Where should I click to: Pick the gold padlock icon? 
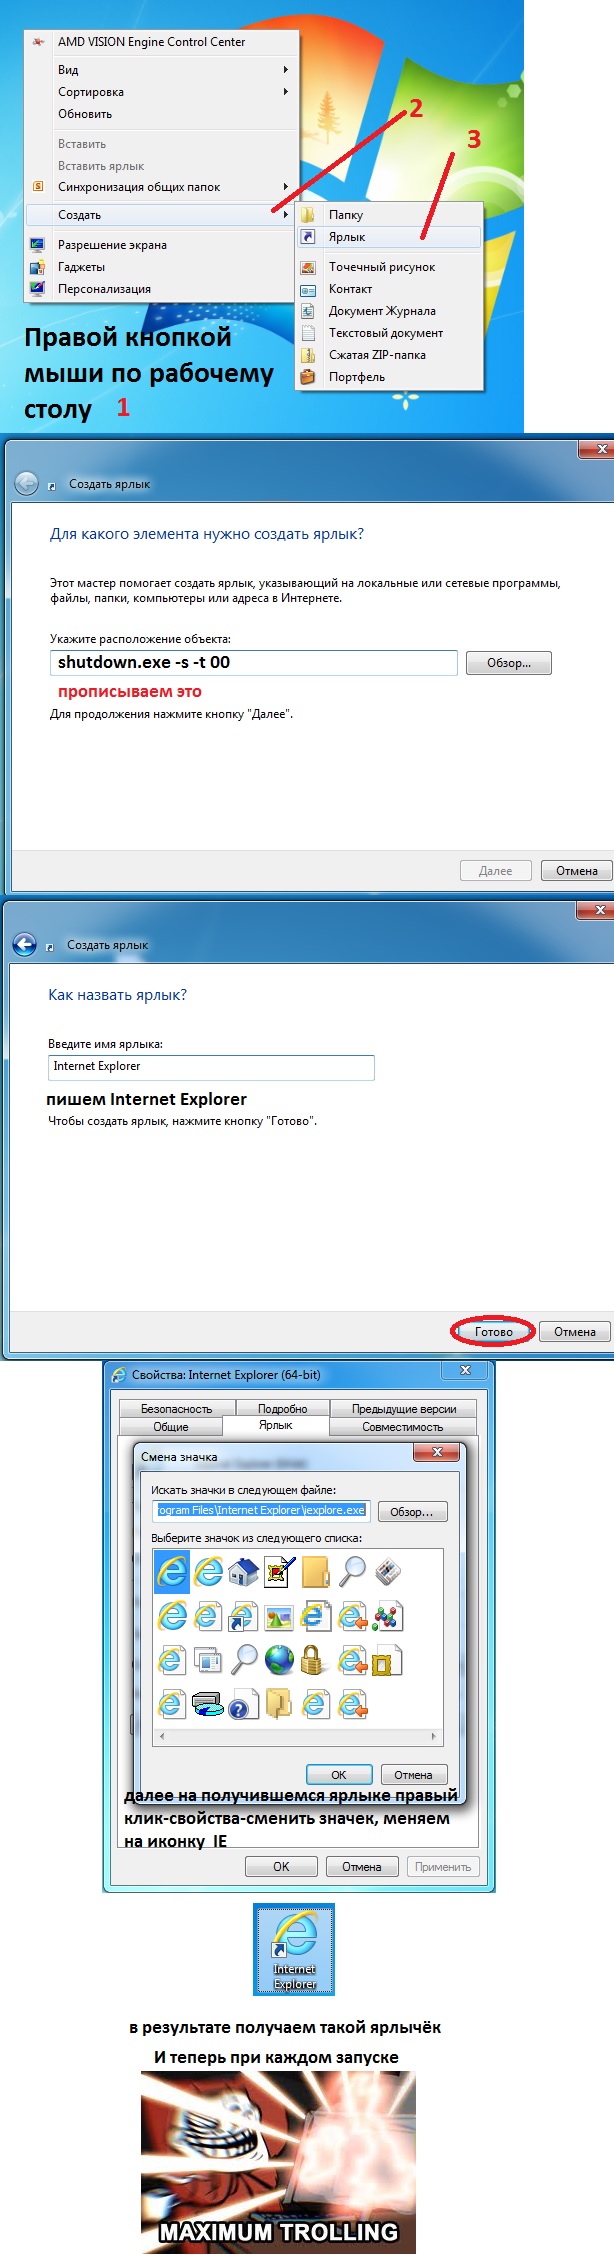pyautogui.click(x=314, y=1661)
